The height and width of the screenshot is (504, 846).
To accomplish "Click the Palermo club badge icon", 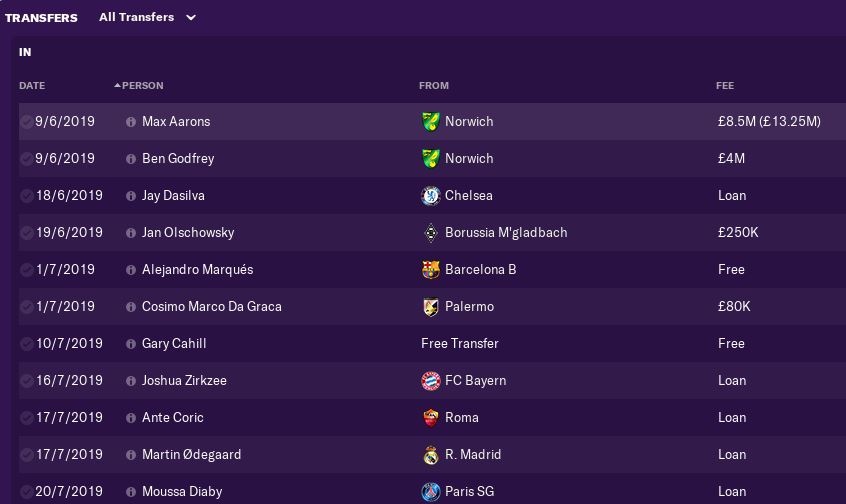I will (x=431, y=307).
